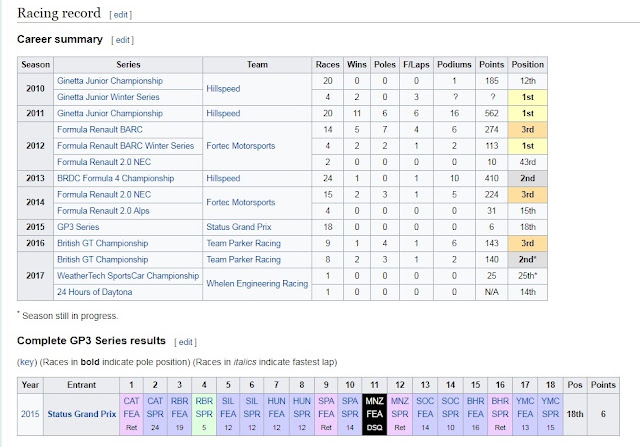Open the 2015 year link in GP3 results table
The image size is (640, 447).
(30, 414)
